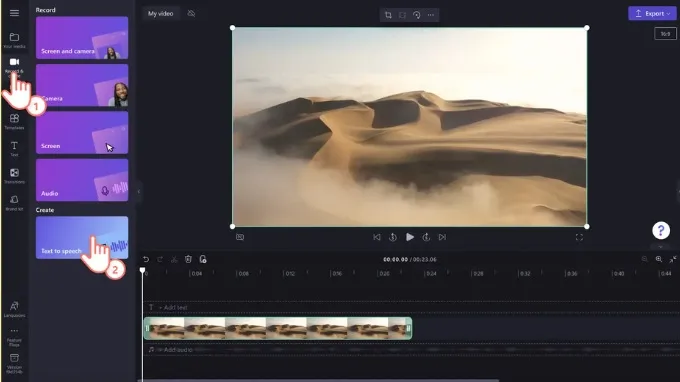Open the Version item in sidebar
Screen dimensions: 680x382
point(14,364)
